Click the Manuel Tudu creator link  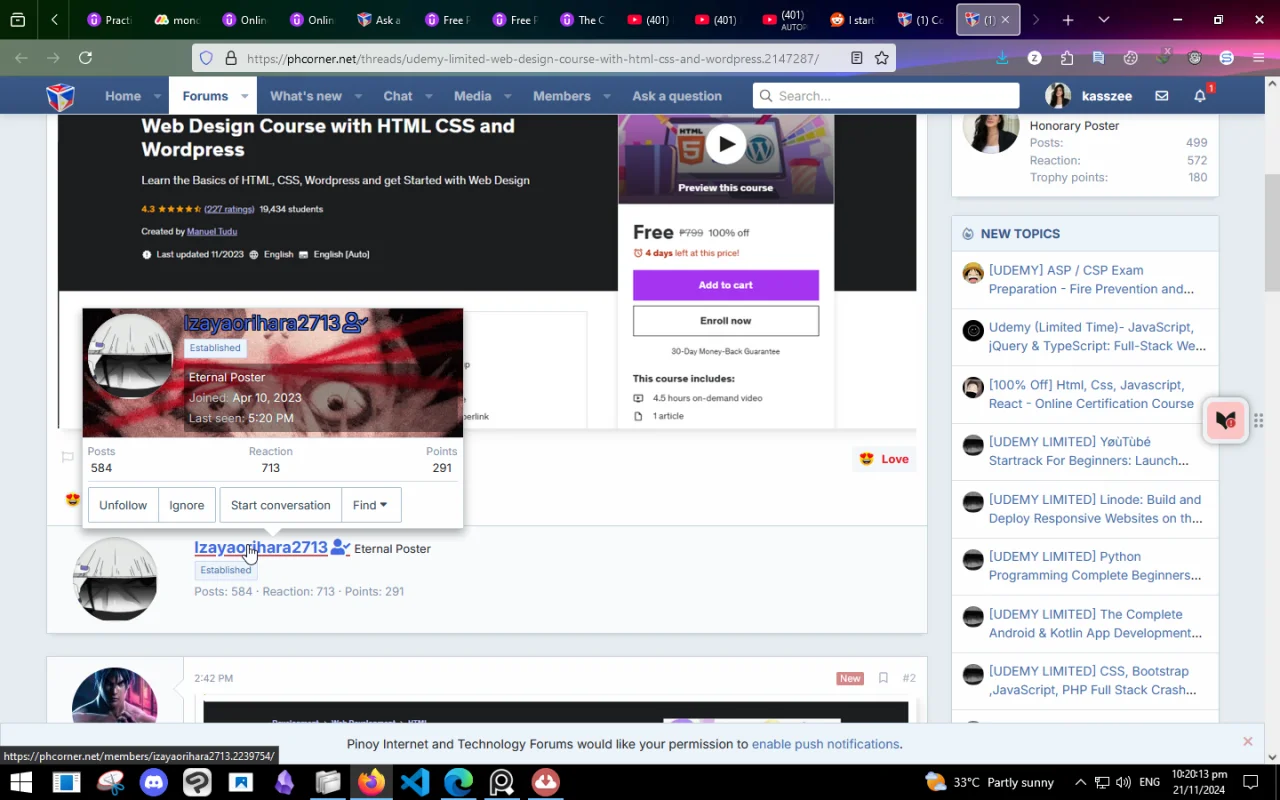coord(212,231)
